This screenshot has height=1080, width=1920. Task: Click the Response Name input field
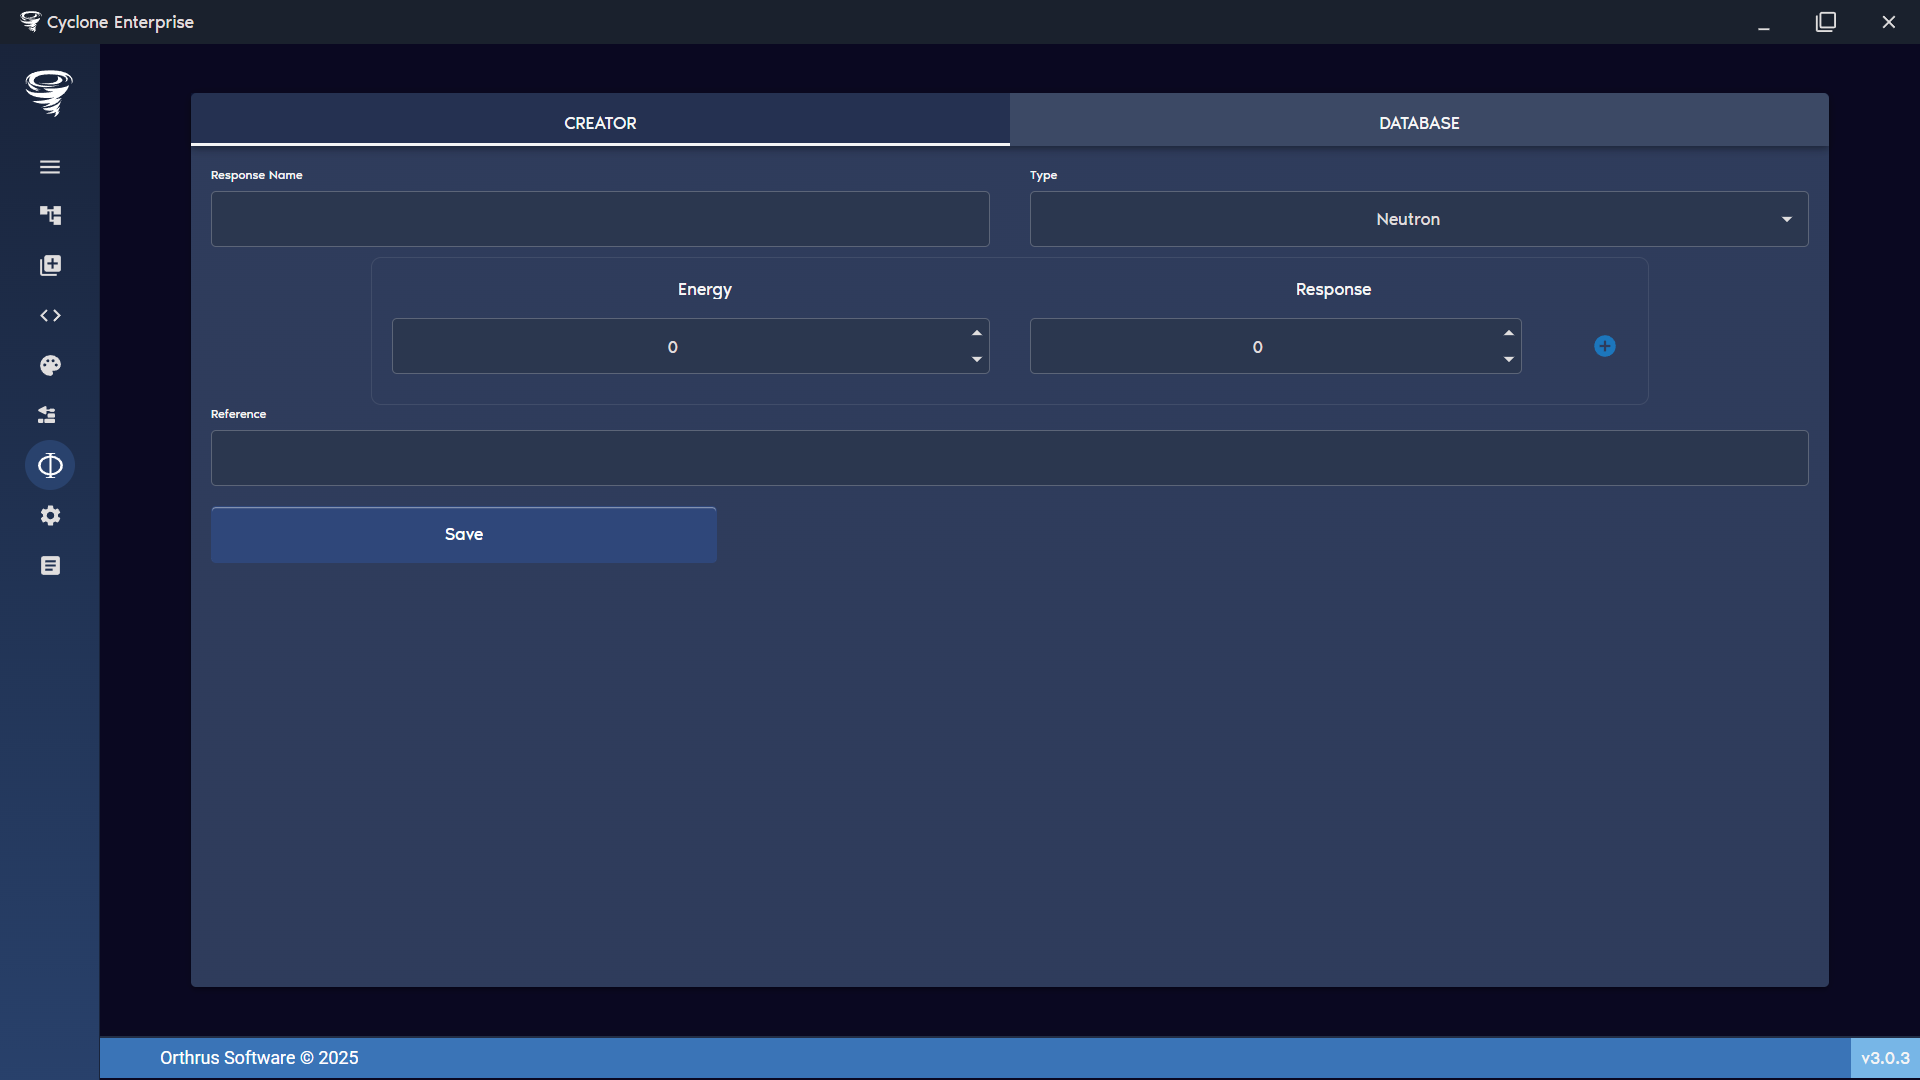600,219
